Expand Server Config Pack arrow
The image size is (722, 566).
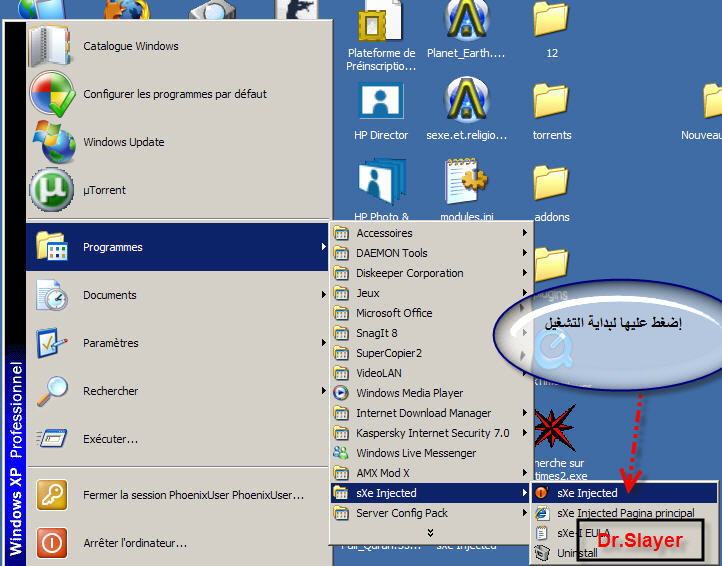tap(524, 513)
